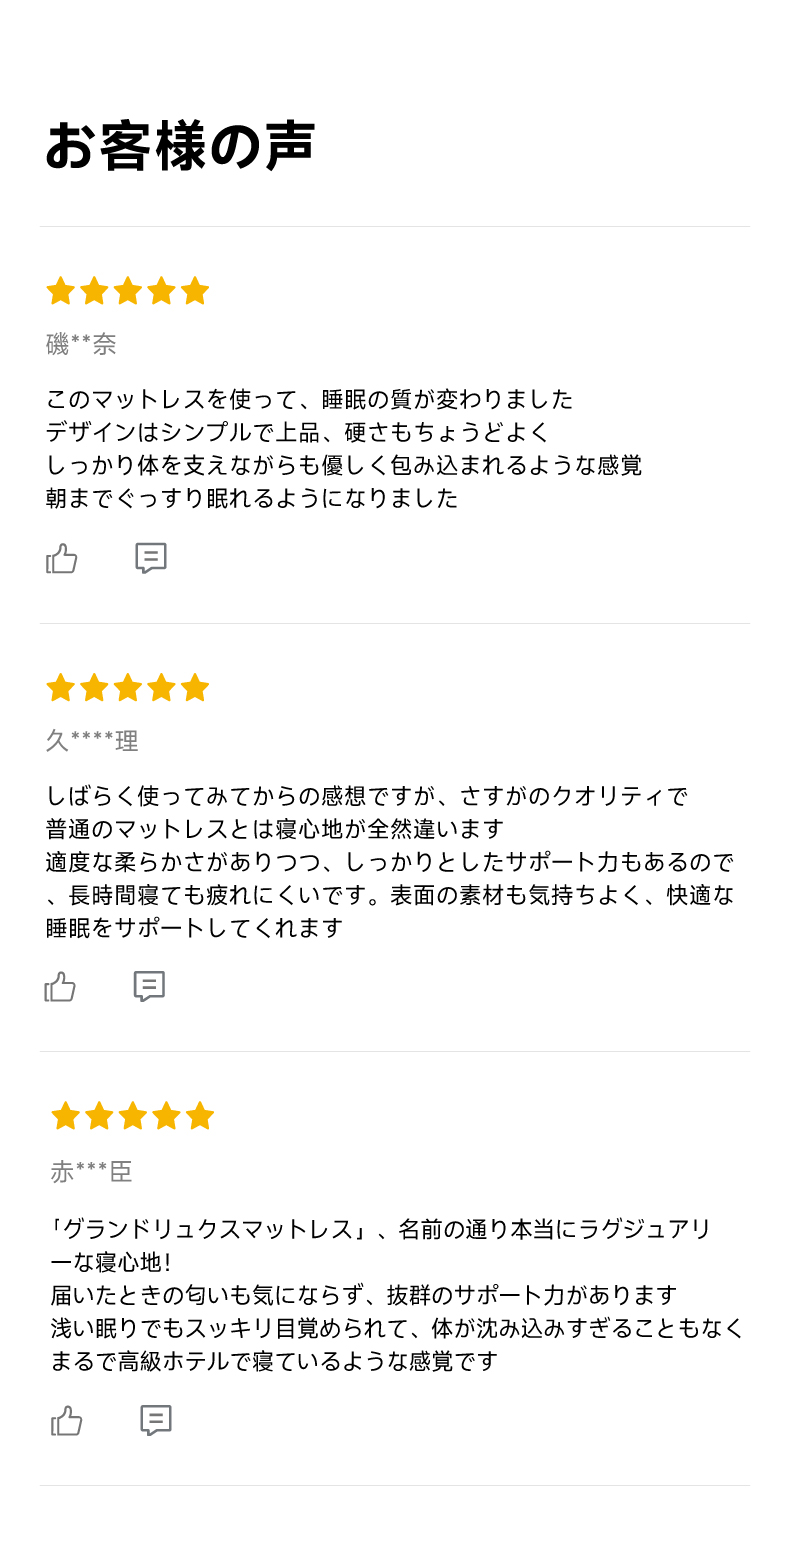Click the review text starting しばらく使ってみて
The height and width of the screenshot is (1547, 790).
391,861
